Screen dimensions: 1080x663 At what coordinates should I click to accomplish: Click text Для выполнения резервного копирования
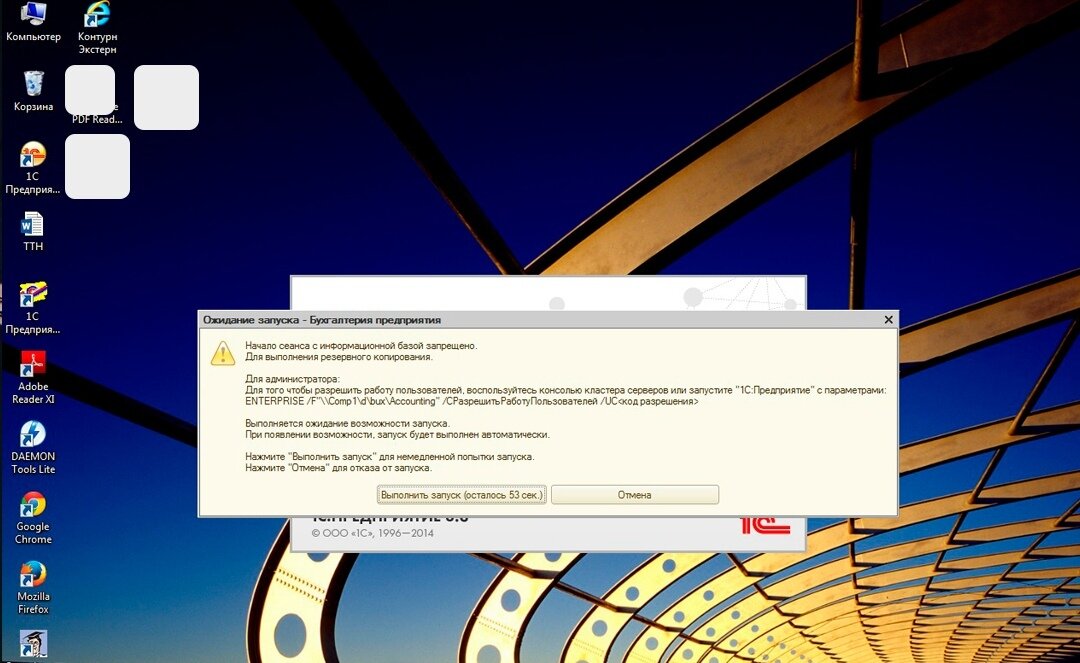tap(339, 357)
